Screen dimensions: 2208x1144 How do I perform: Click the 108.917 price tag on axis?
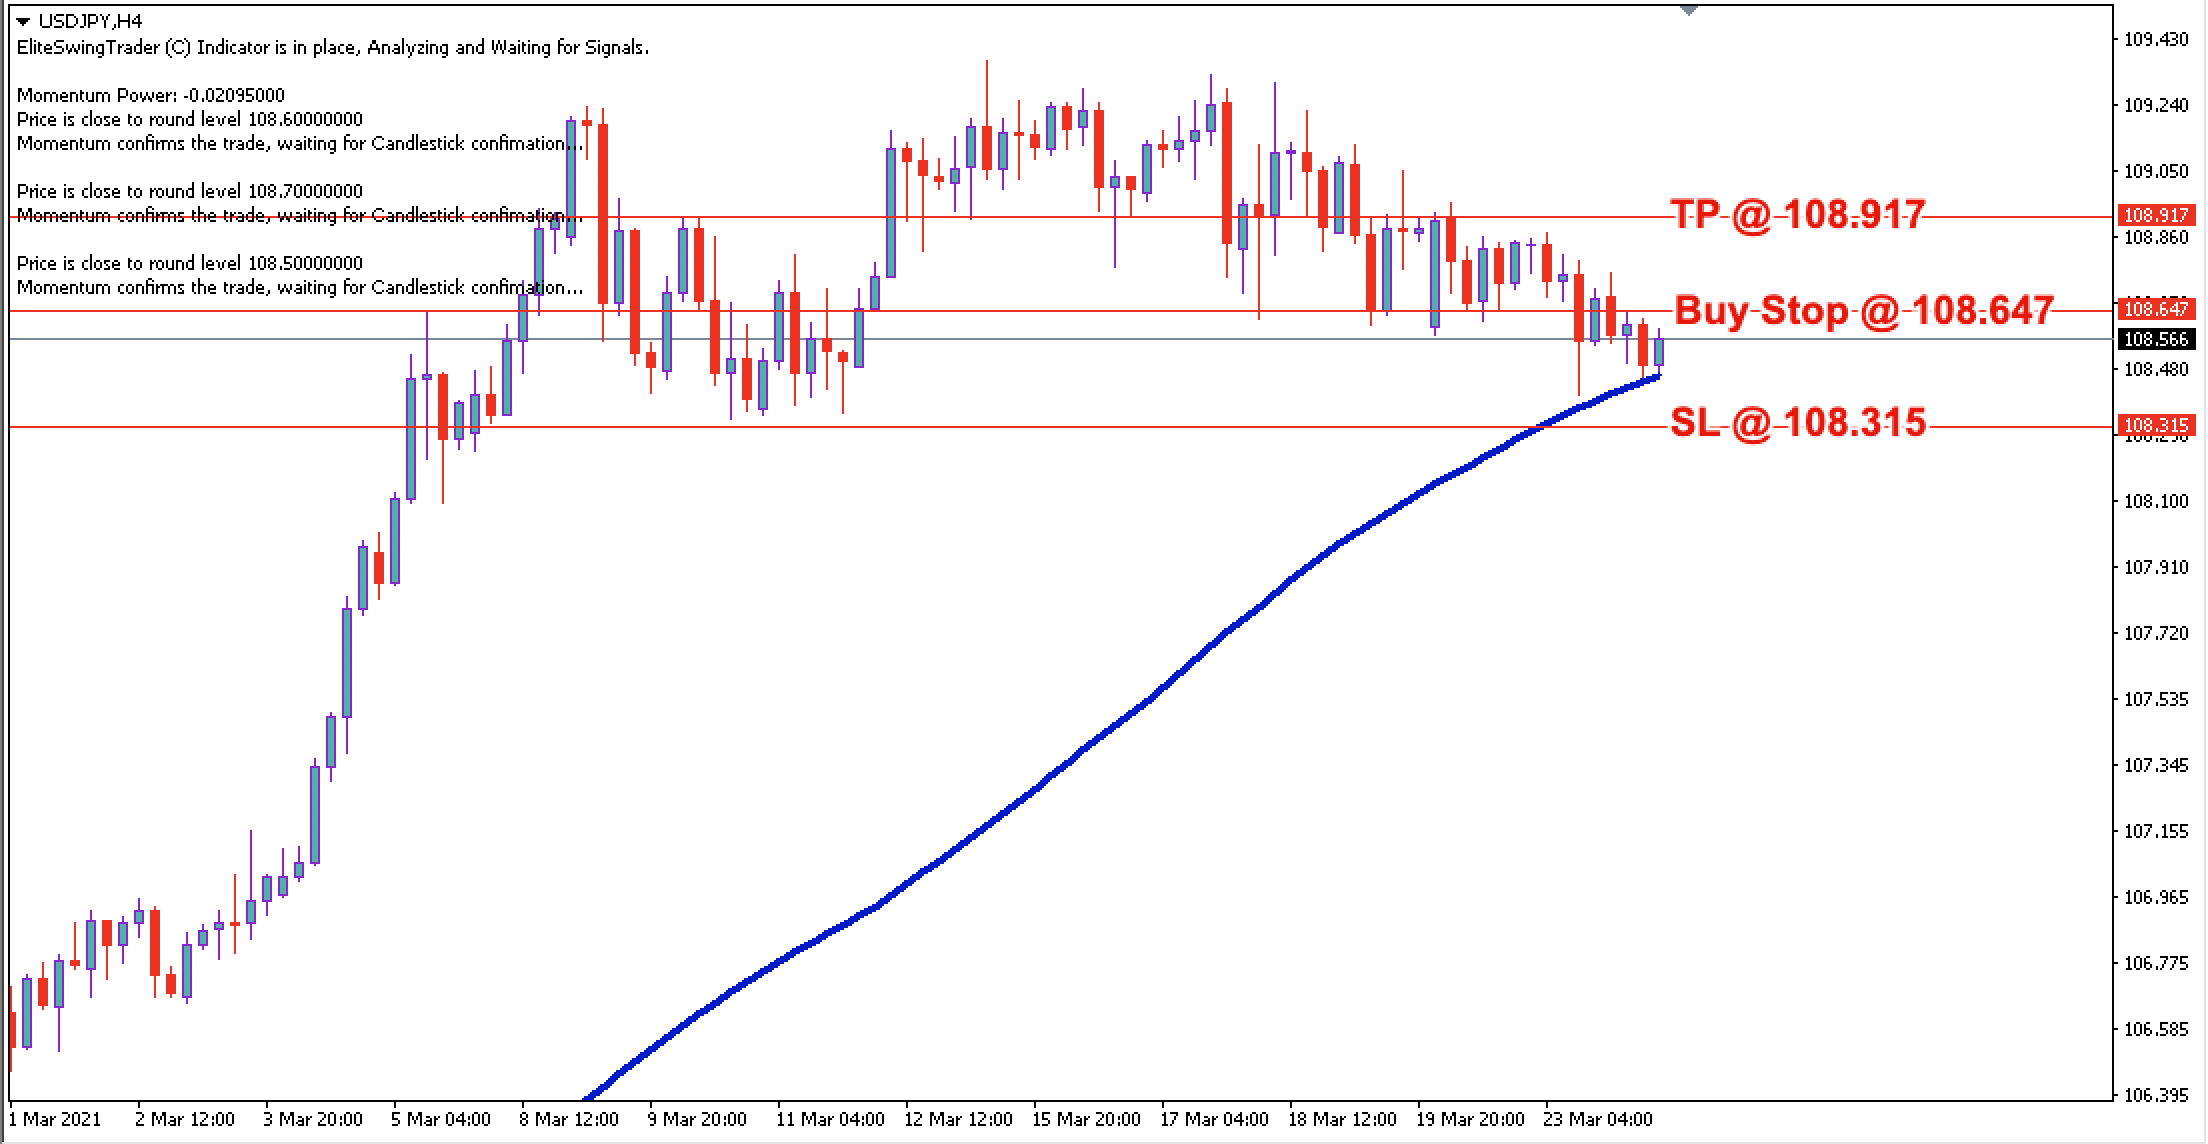pos(2158,216)
